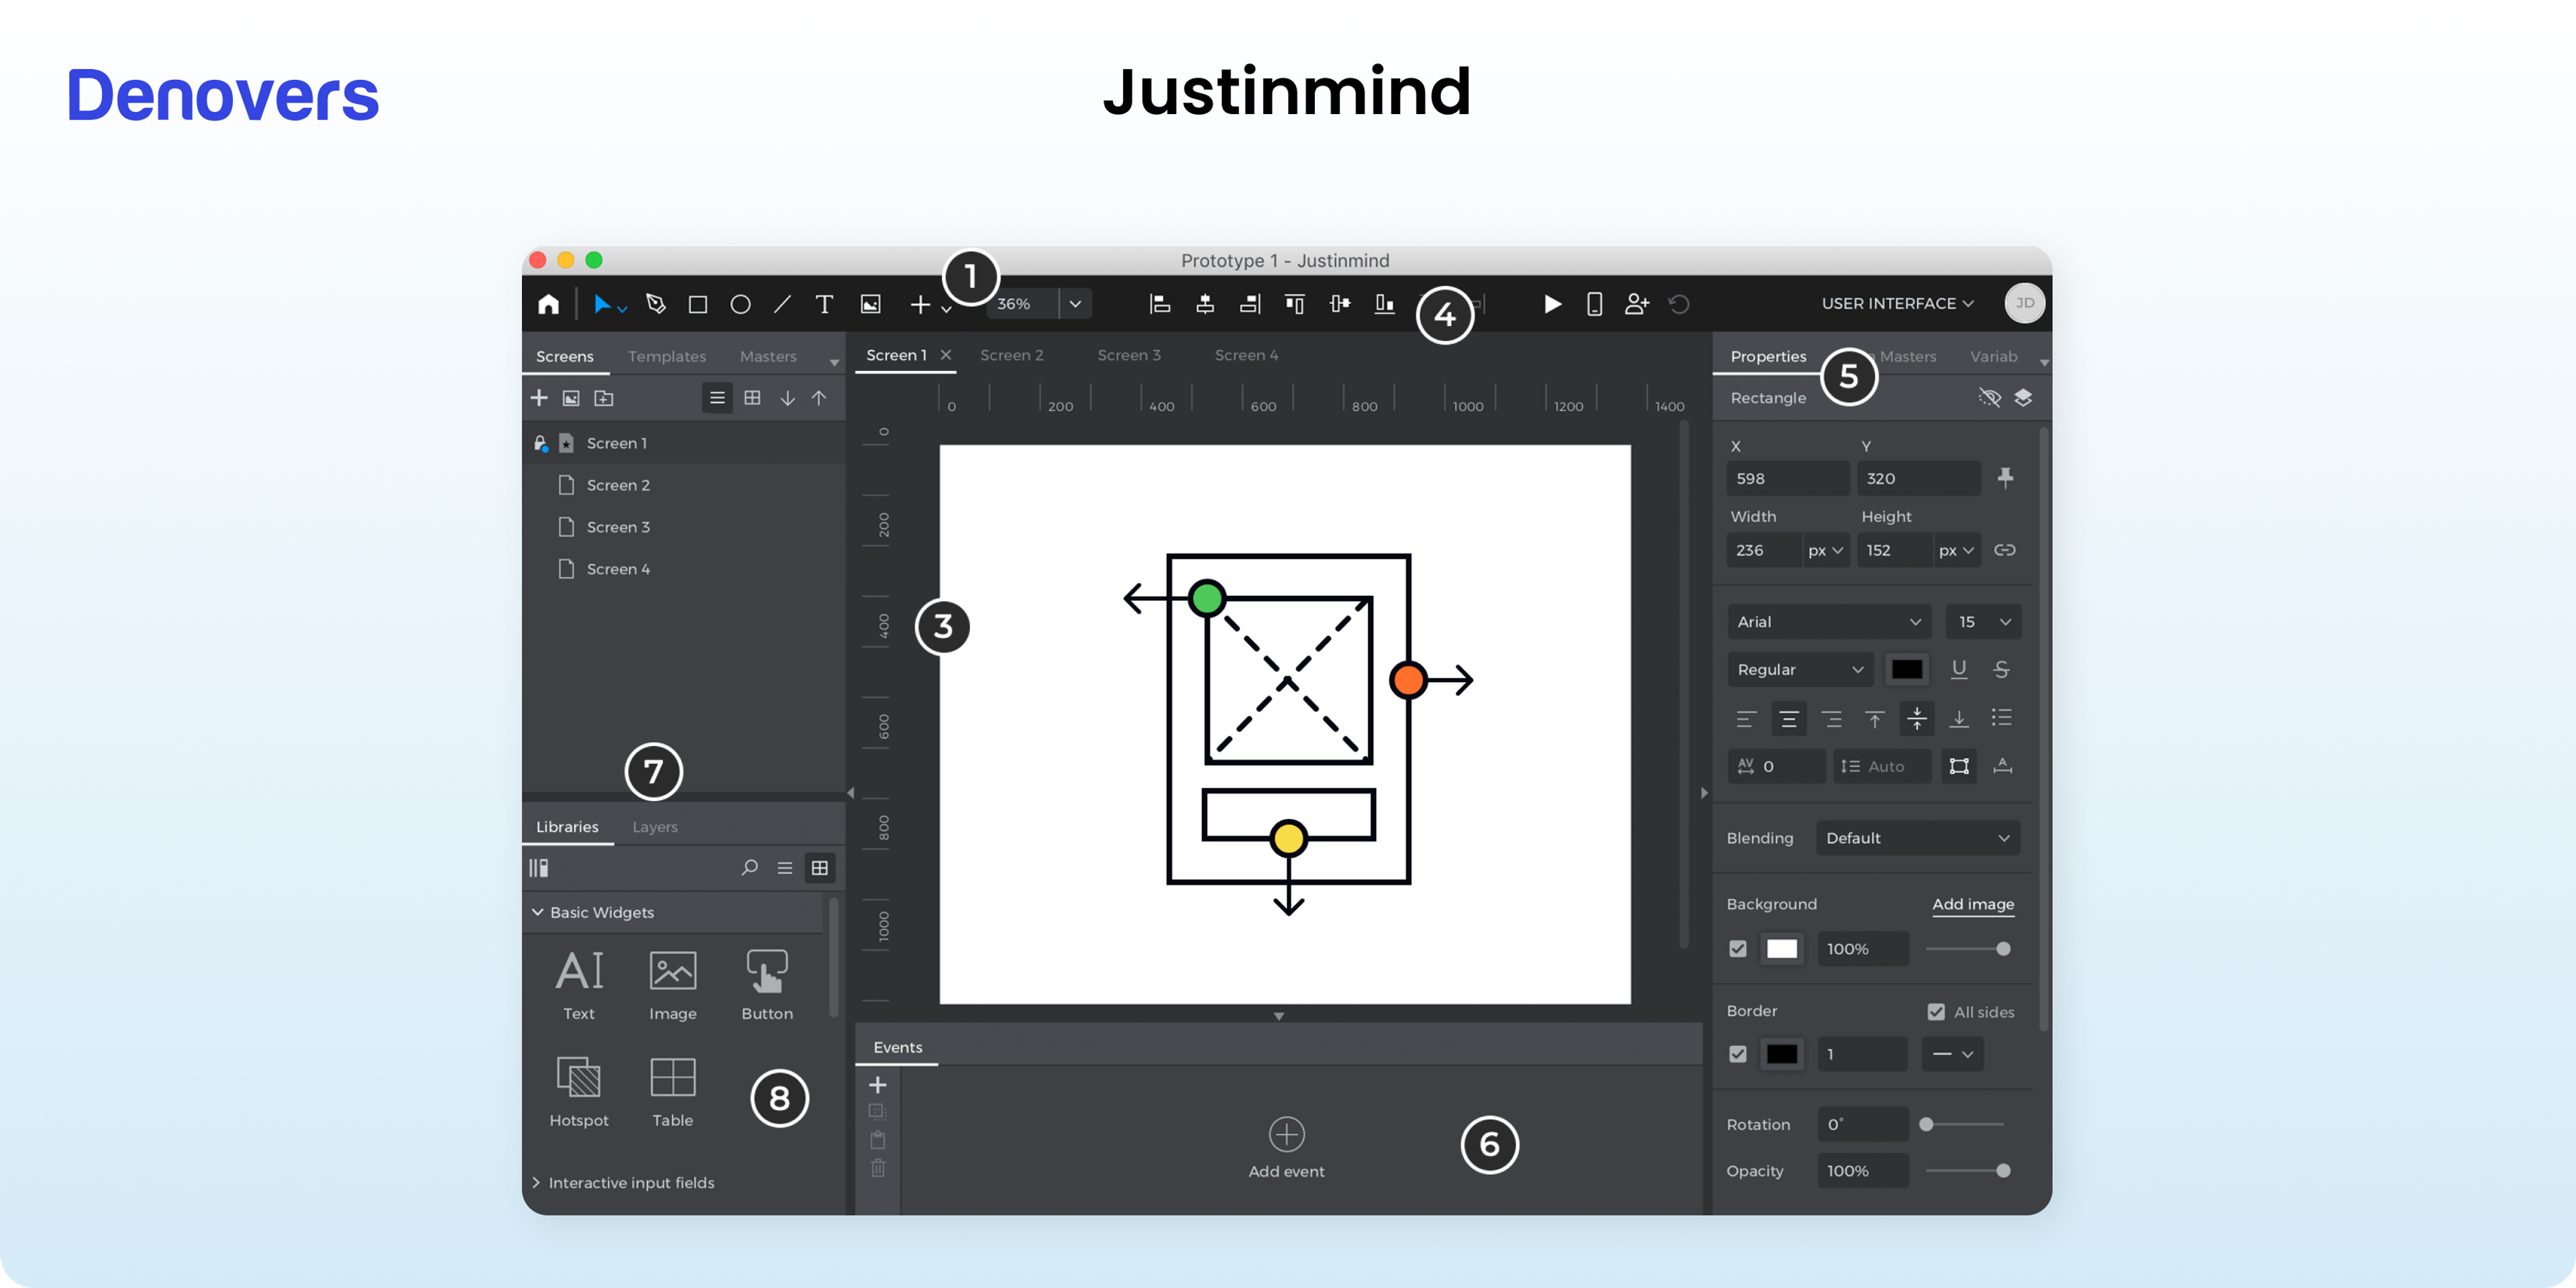This screenshot has width=2576, height=1288.
Task: Switch to the Templates tab
Action: (x=667, y=356)
